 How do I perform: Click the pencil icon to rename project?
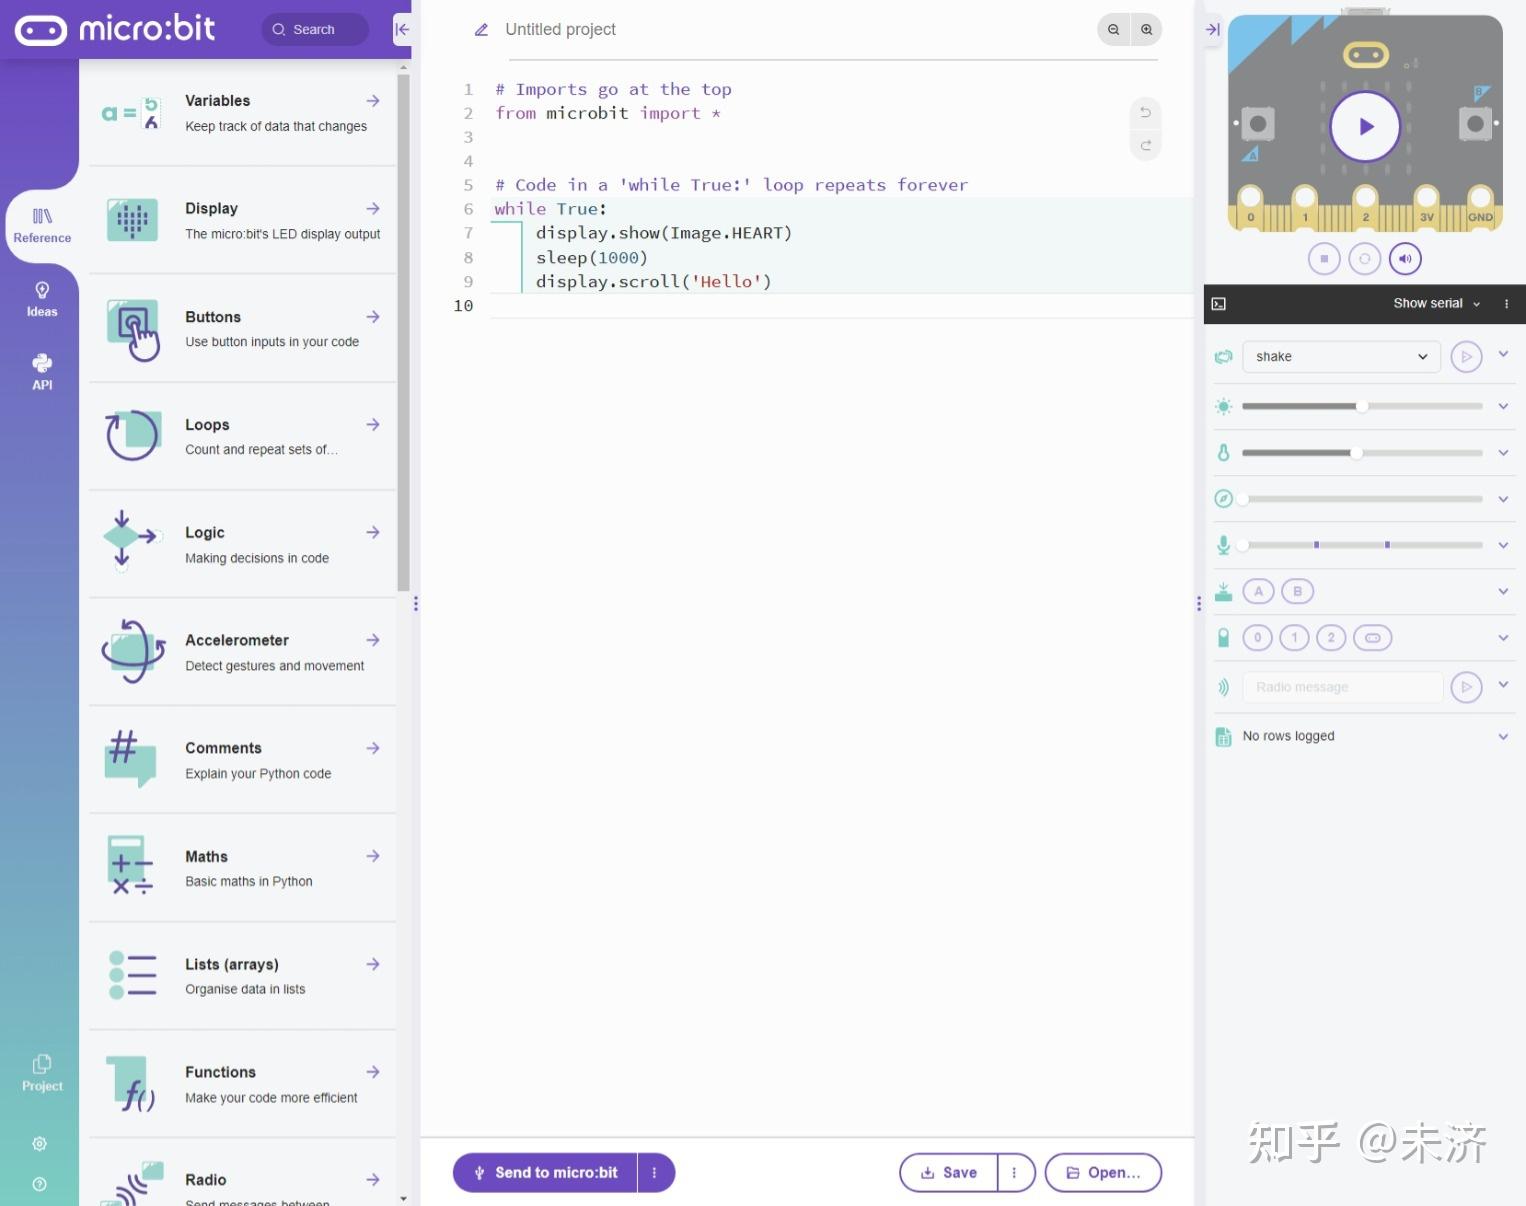click(481, 30)
